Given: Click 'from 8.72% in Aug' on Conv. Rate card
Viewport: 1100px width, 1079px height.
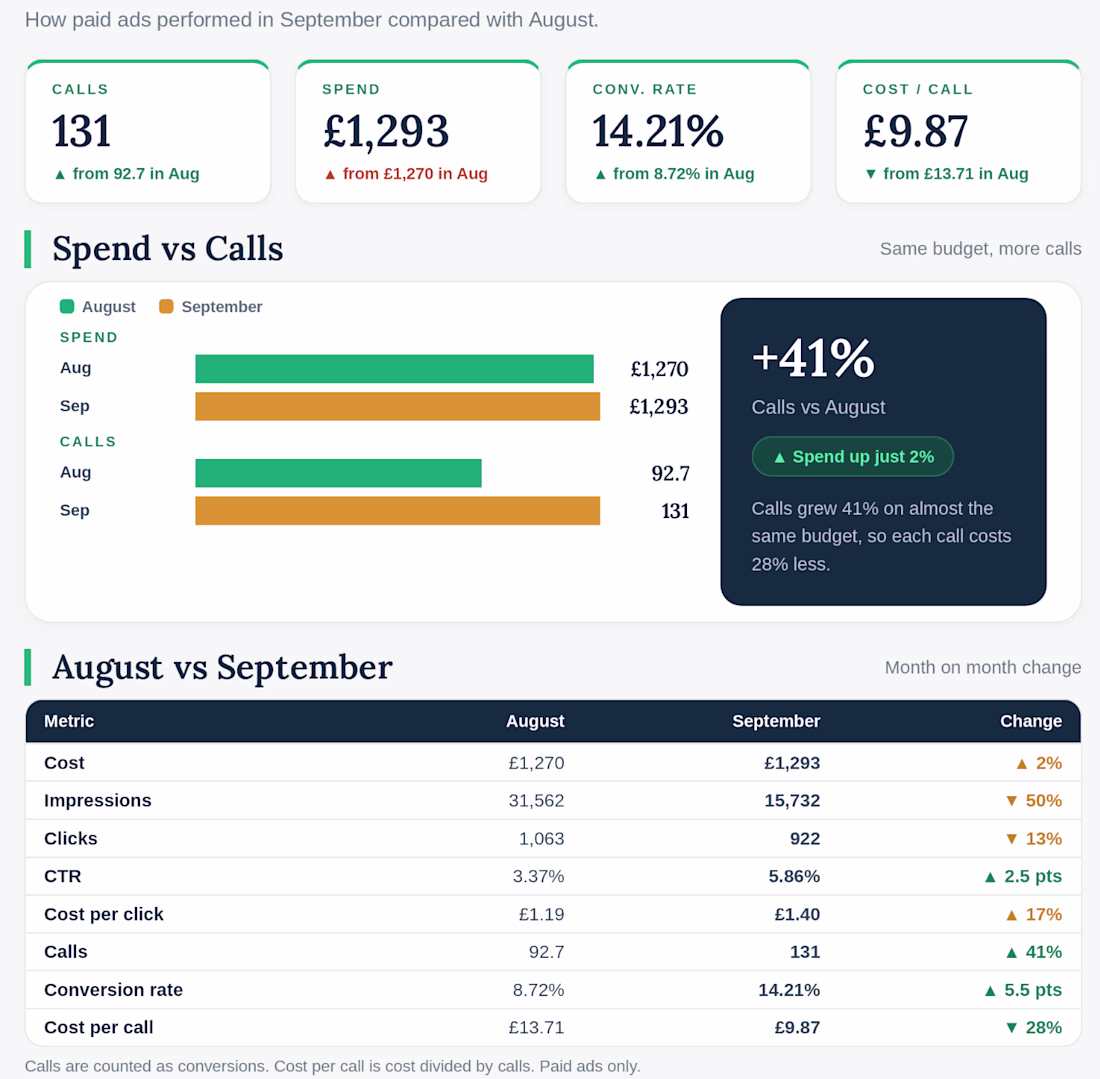Looking at the screenshot, I should coord(683,174).
